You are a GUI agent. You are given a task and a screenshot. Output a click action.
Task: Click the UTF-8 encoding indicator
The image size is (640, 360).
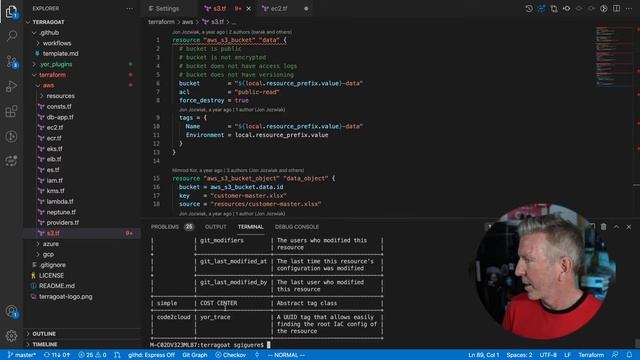point(548,355)
